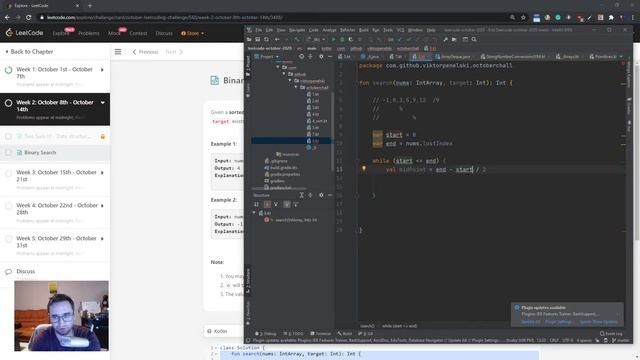The height and width of the screenshot is (360, 640).
Task: Click the Update All link in plugin notification
Action: (x=531, y=322)
